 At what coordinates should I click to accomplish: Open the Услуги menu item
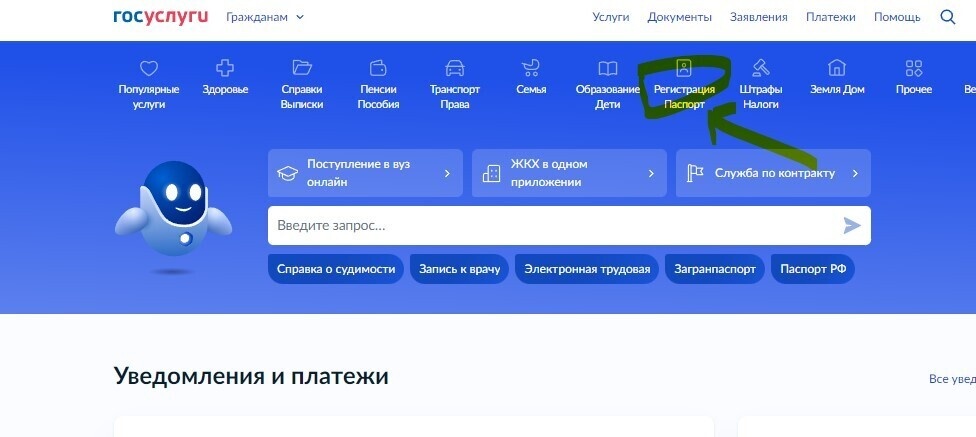(611, 17)
